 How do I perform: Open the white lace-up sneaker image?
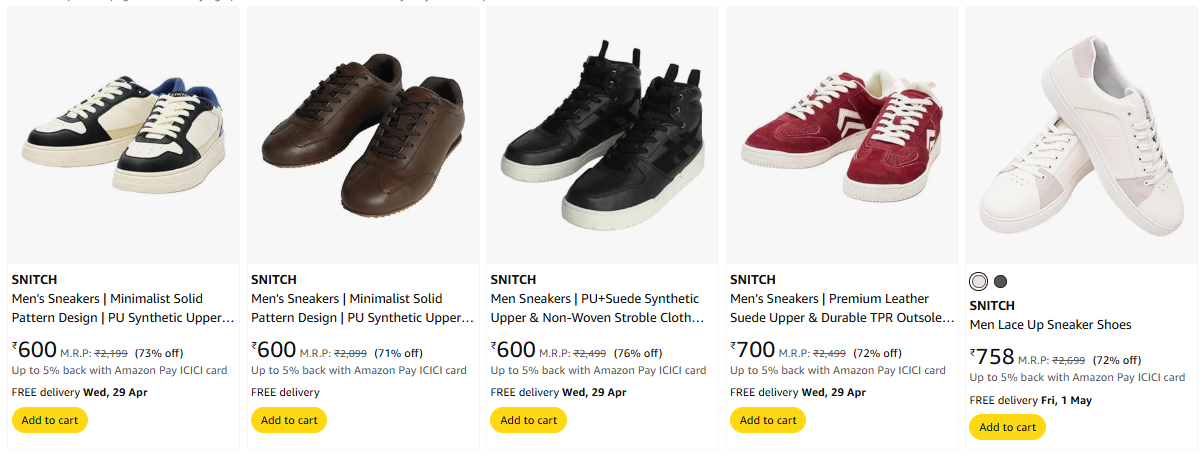(x=1081, y=135)
